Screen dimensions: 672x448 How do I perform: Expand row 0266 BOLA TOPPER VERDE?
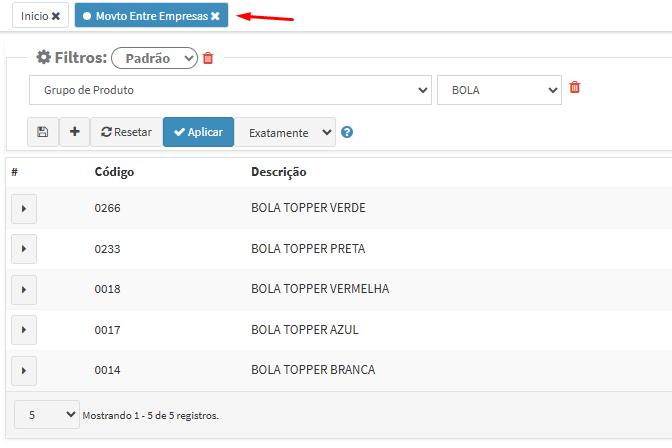[24, 208]
